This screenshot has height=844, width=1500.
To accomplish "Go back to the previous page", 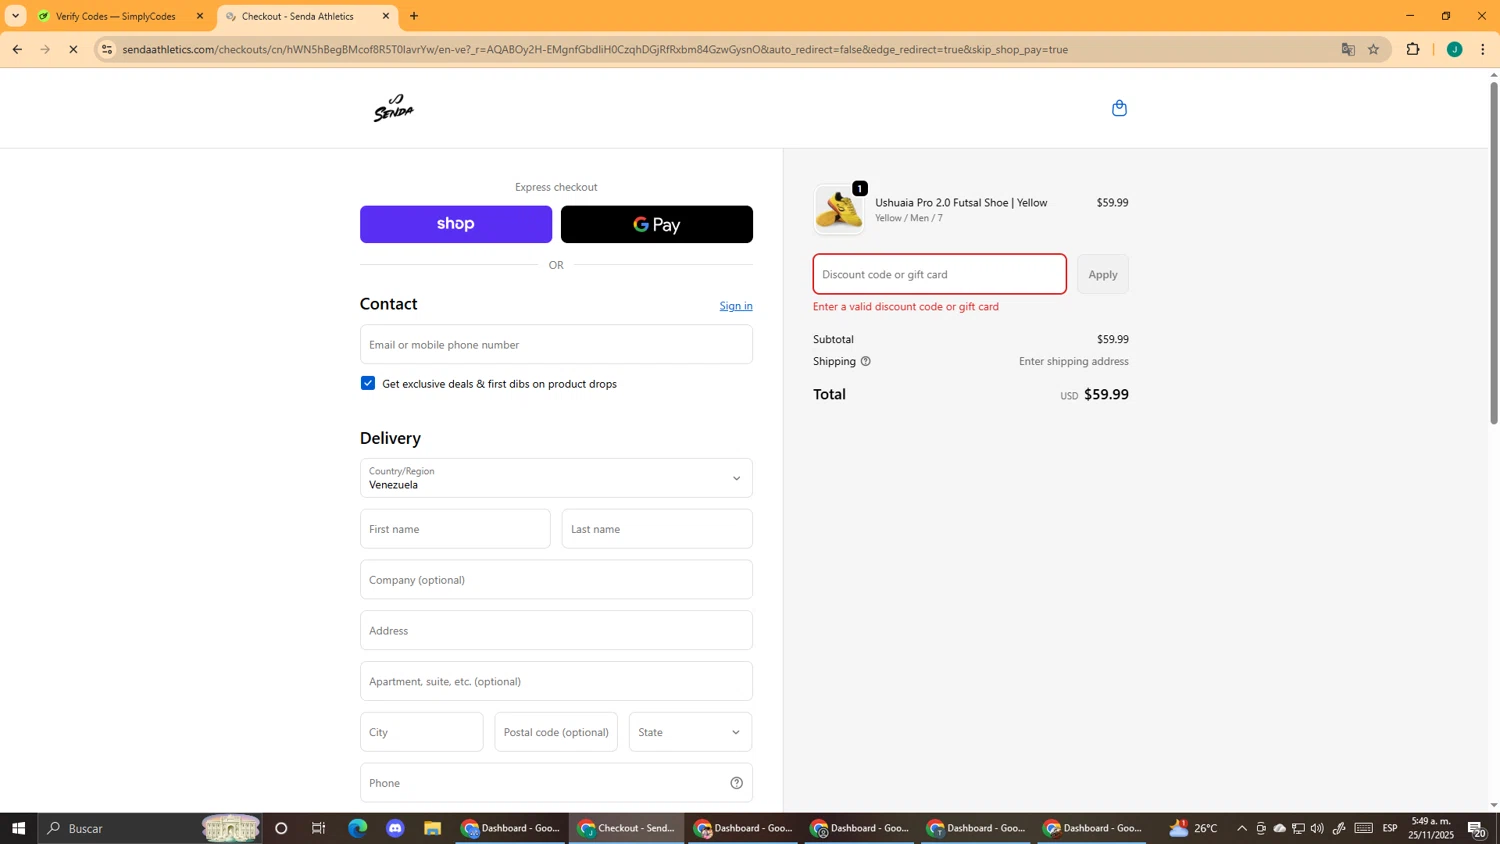I will [17, 49].
